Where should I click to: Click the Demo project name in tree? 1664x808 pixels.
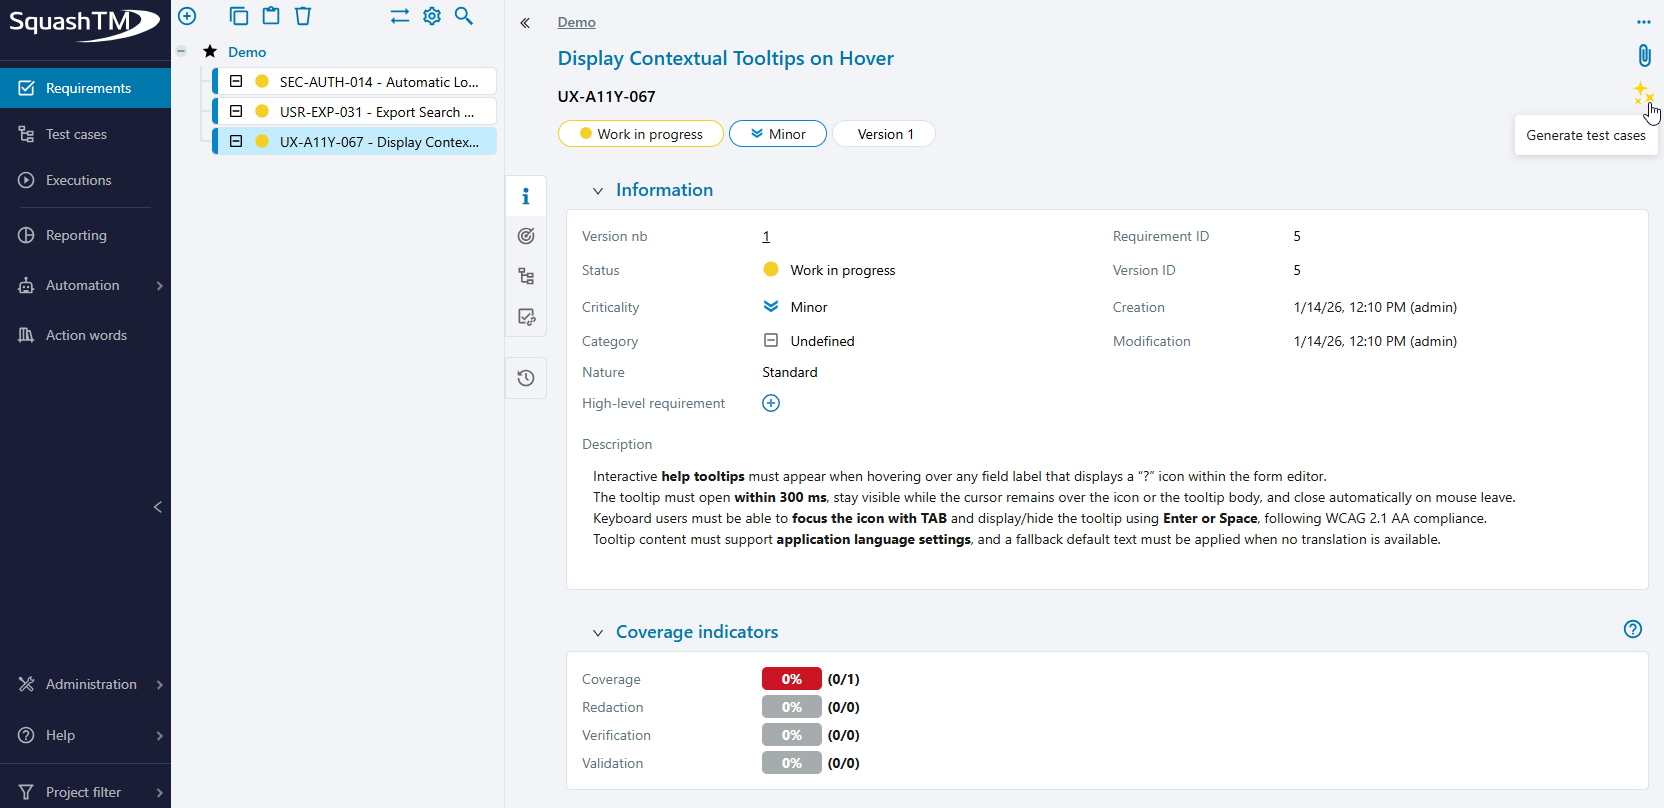(x=247, y=52)
